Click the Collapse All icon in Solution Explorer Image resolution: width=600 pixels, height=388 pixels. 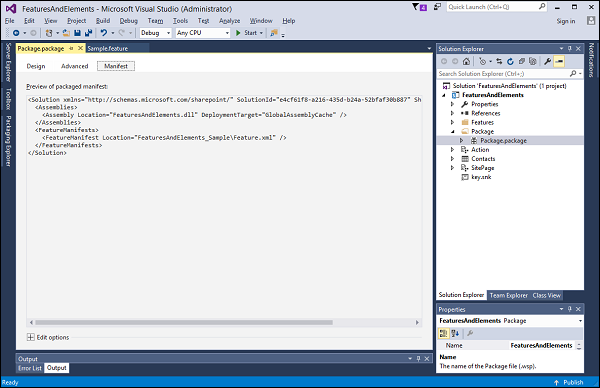522,61
